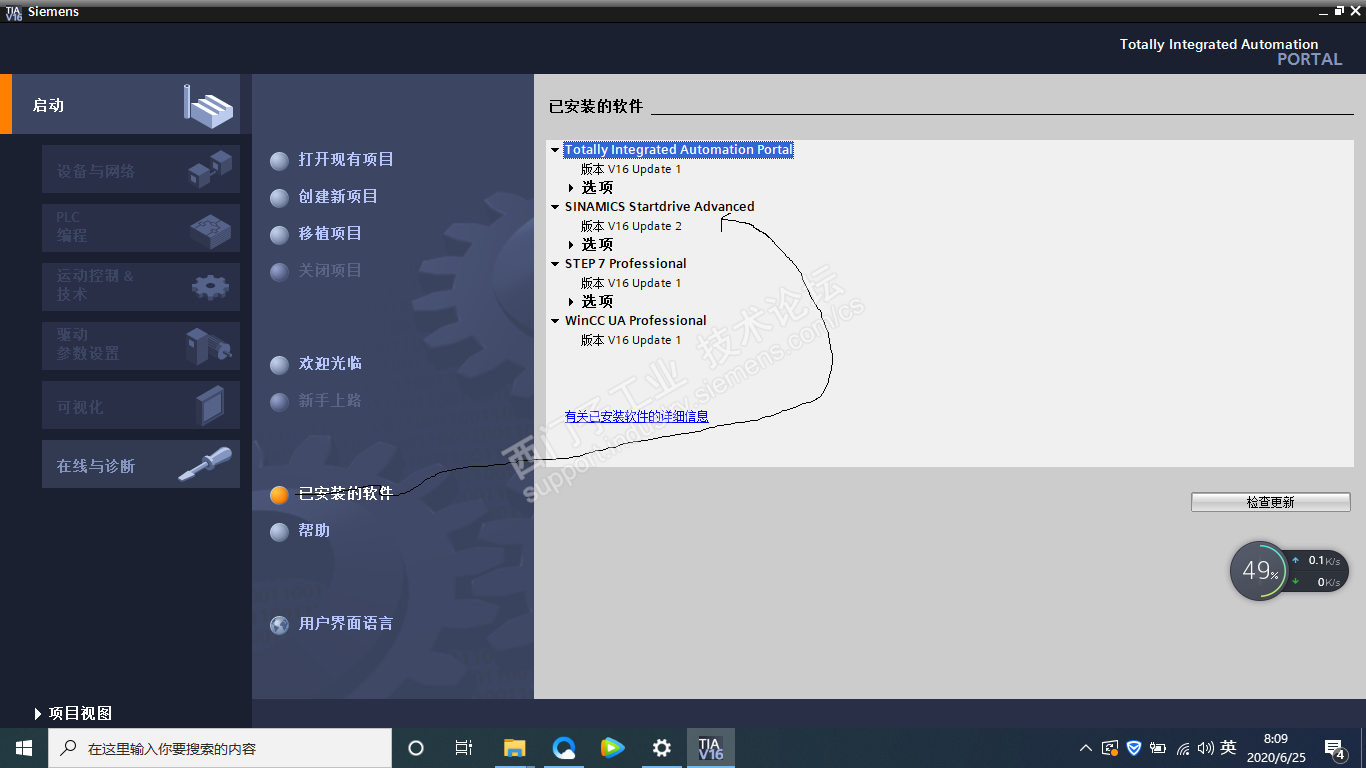Open the clock showing 8:09 2020/6/25
1366x768 pixels.
click(1275, 748)
